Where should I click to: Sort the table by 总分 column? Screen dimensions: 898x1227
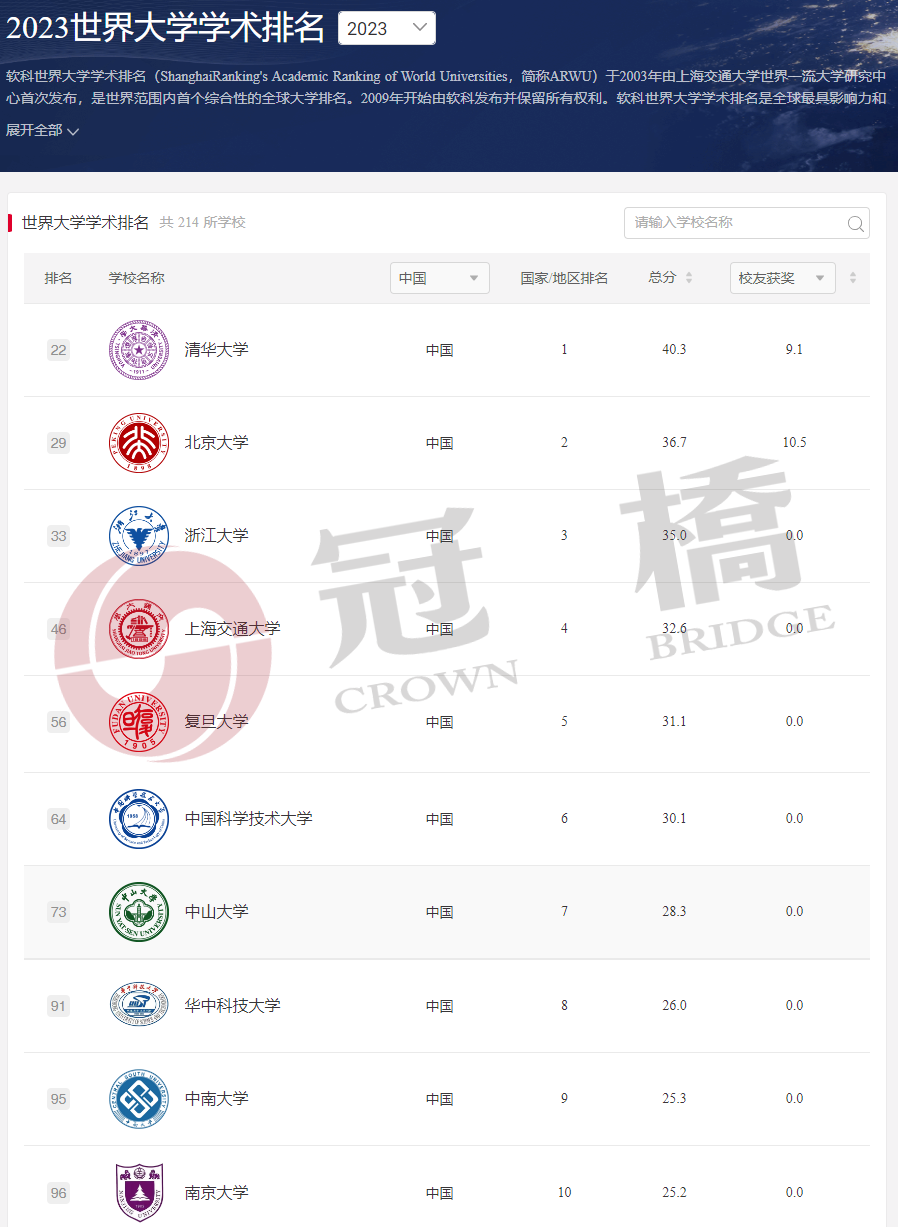click(x=689, y=278)
